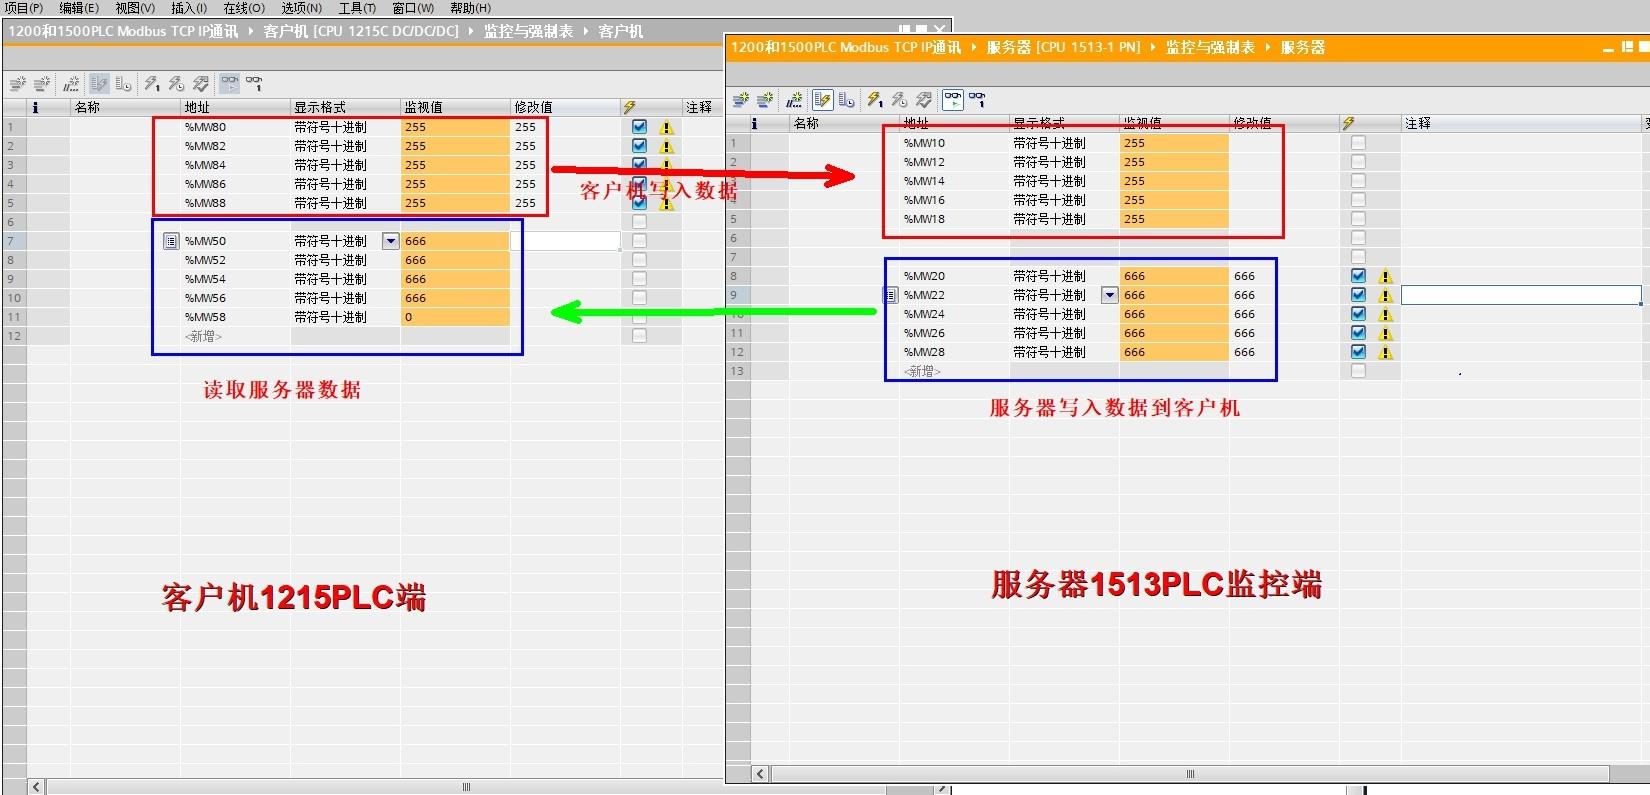Screen dimensions: 1650x795
Task: Click 注释 column header in 服务器 table
Action: coord(1521,123)
